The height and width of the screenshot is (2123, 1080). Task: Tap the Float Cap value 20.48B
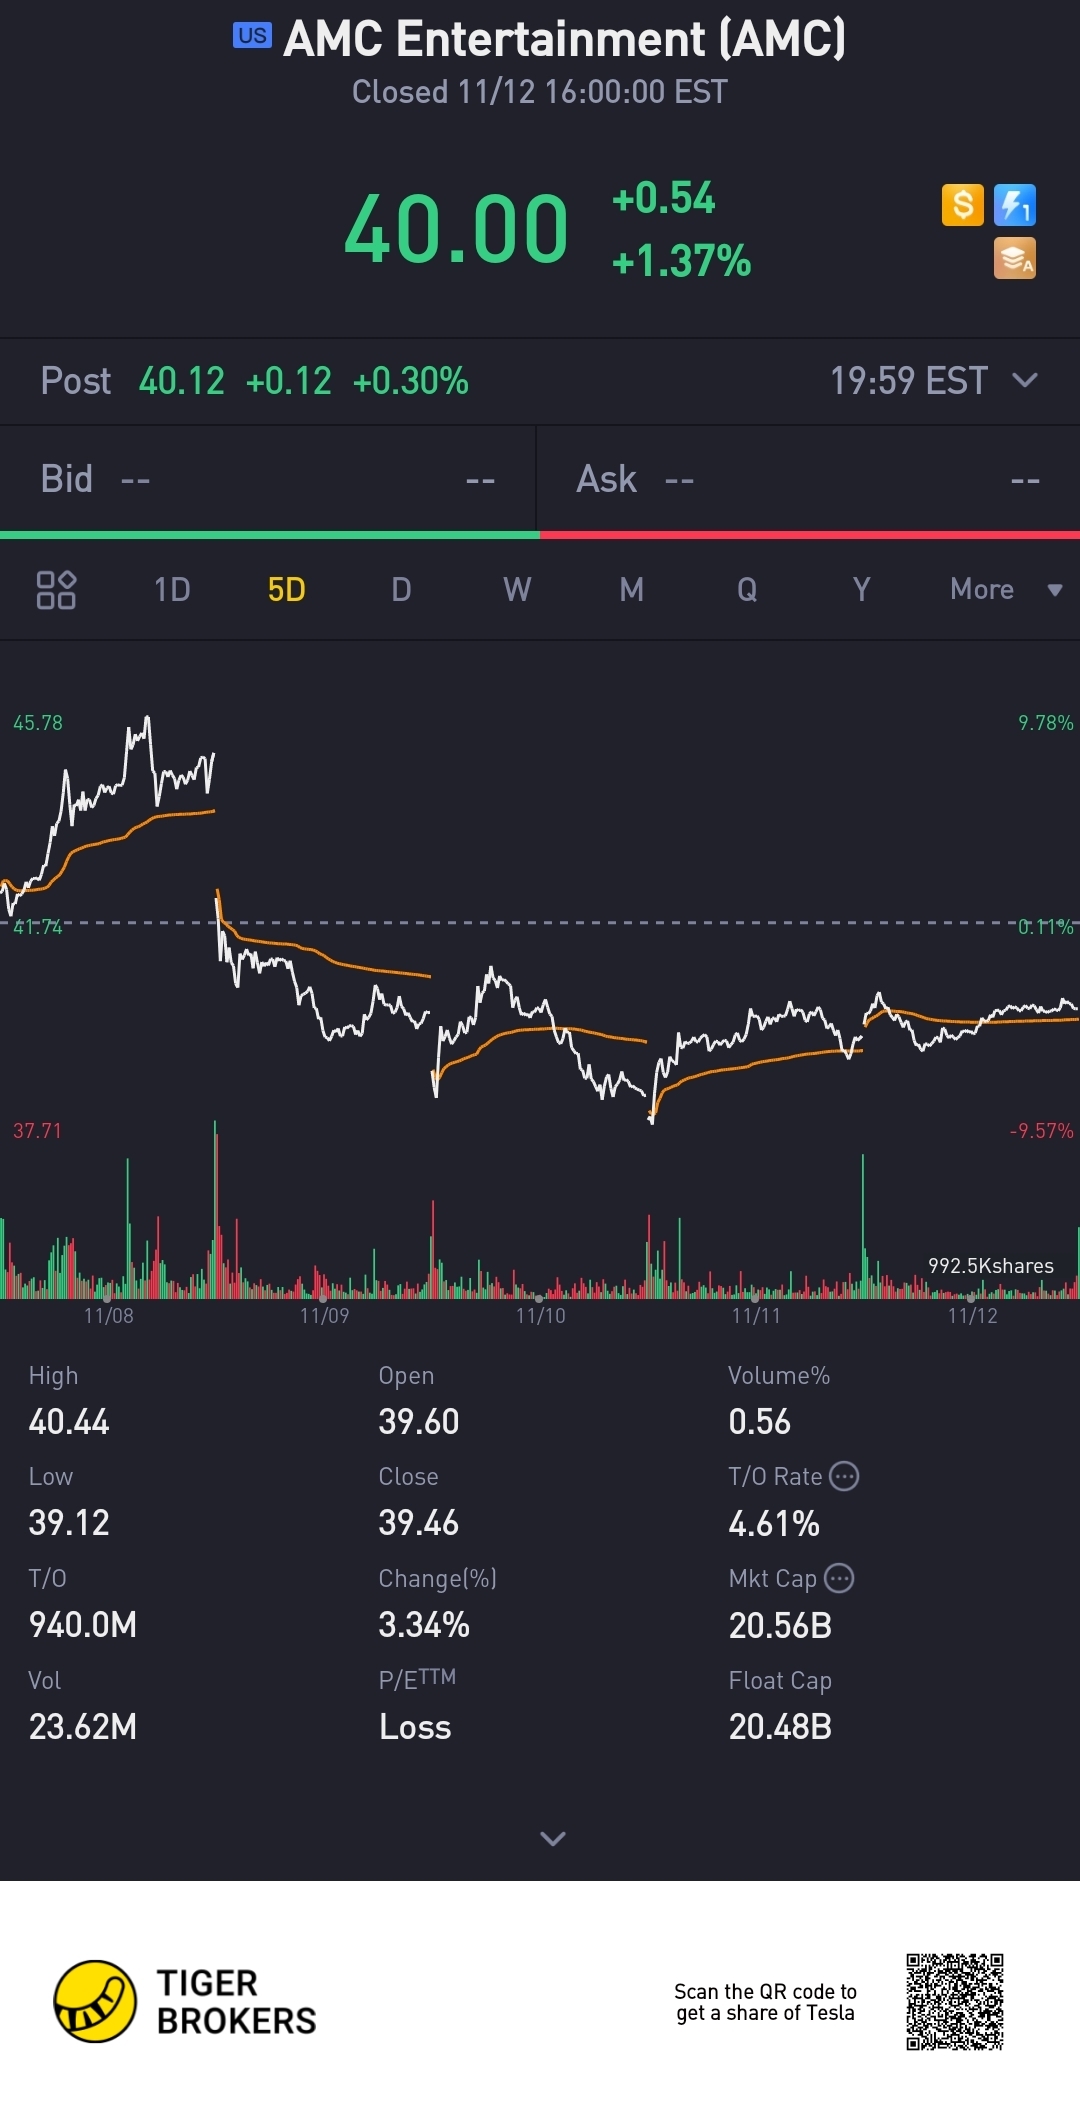point(780,1727)
